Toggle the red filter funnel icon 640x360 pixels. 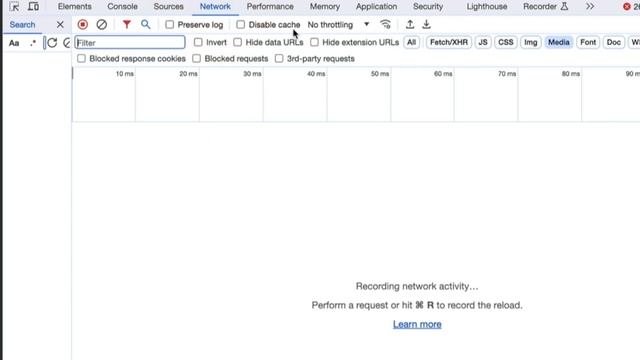click(127, 24)
